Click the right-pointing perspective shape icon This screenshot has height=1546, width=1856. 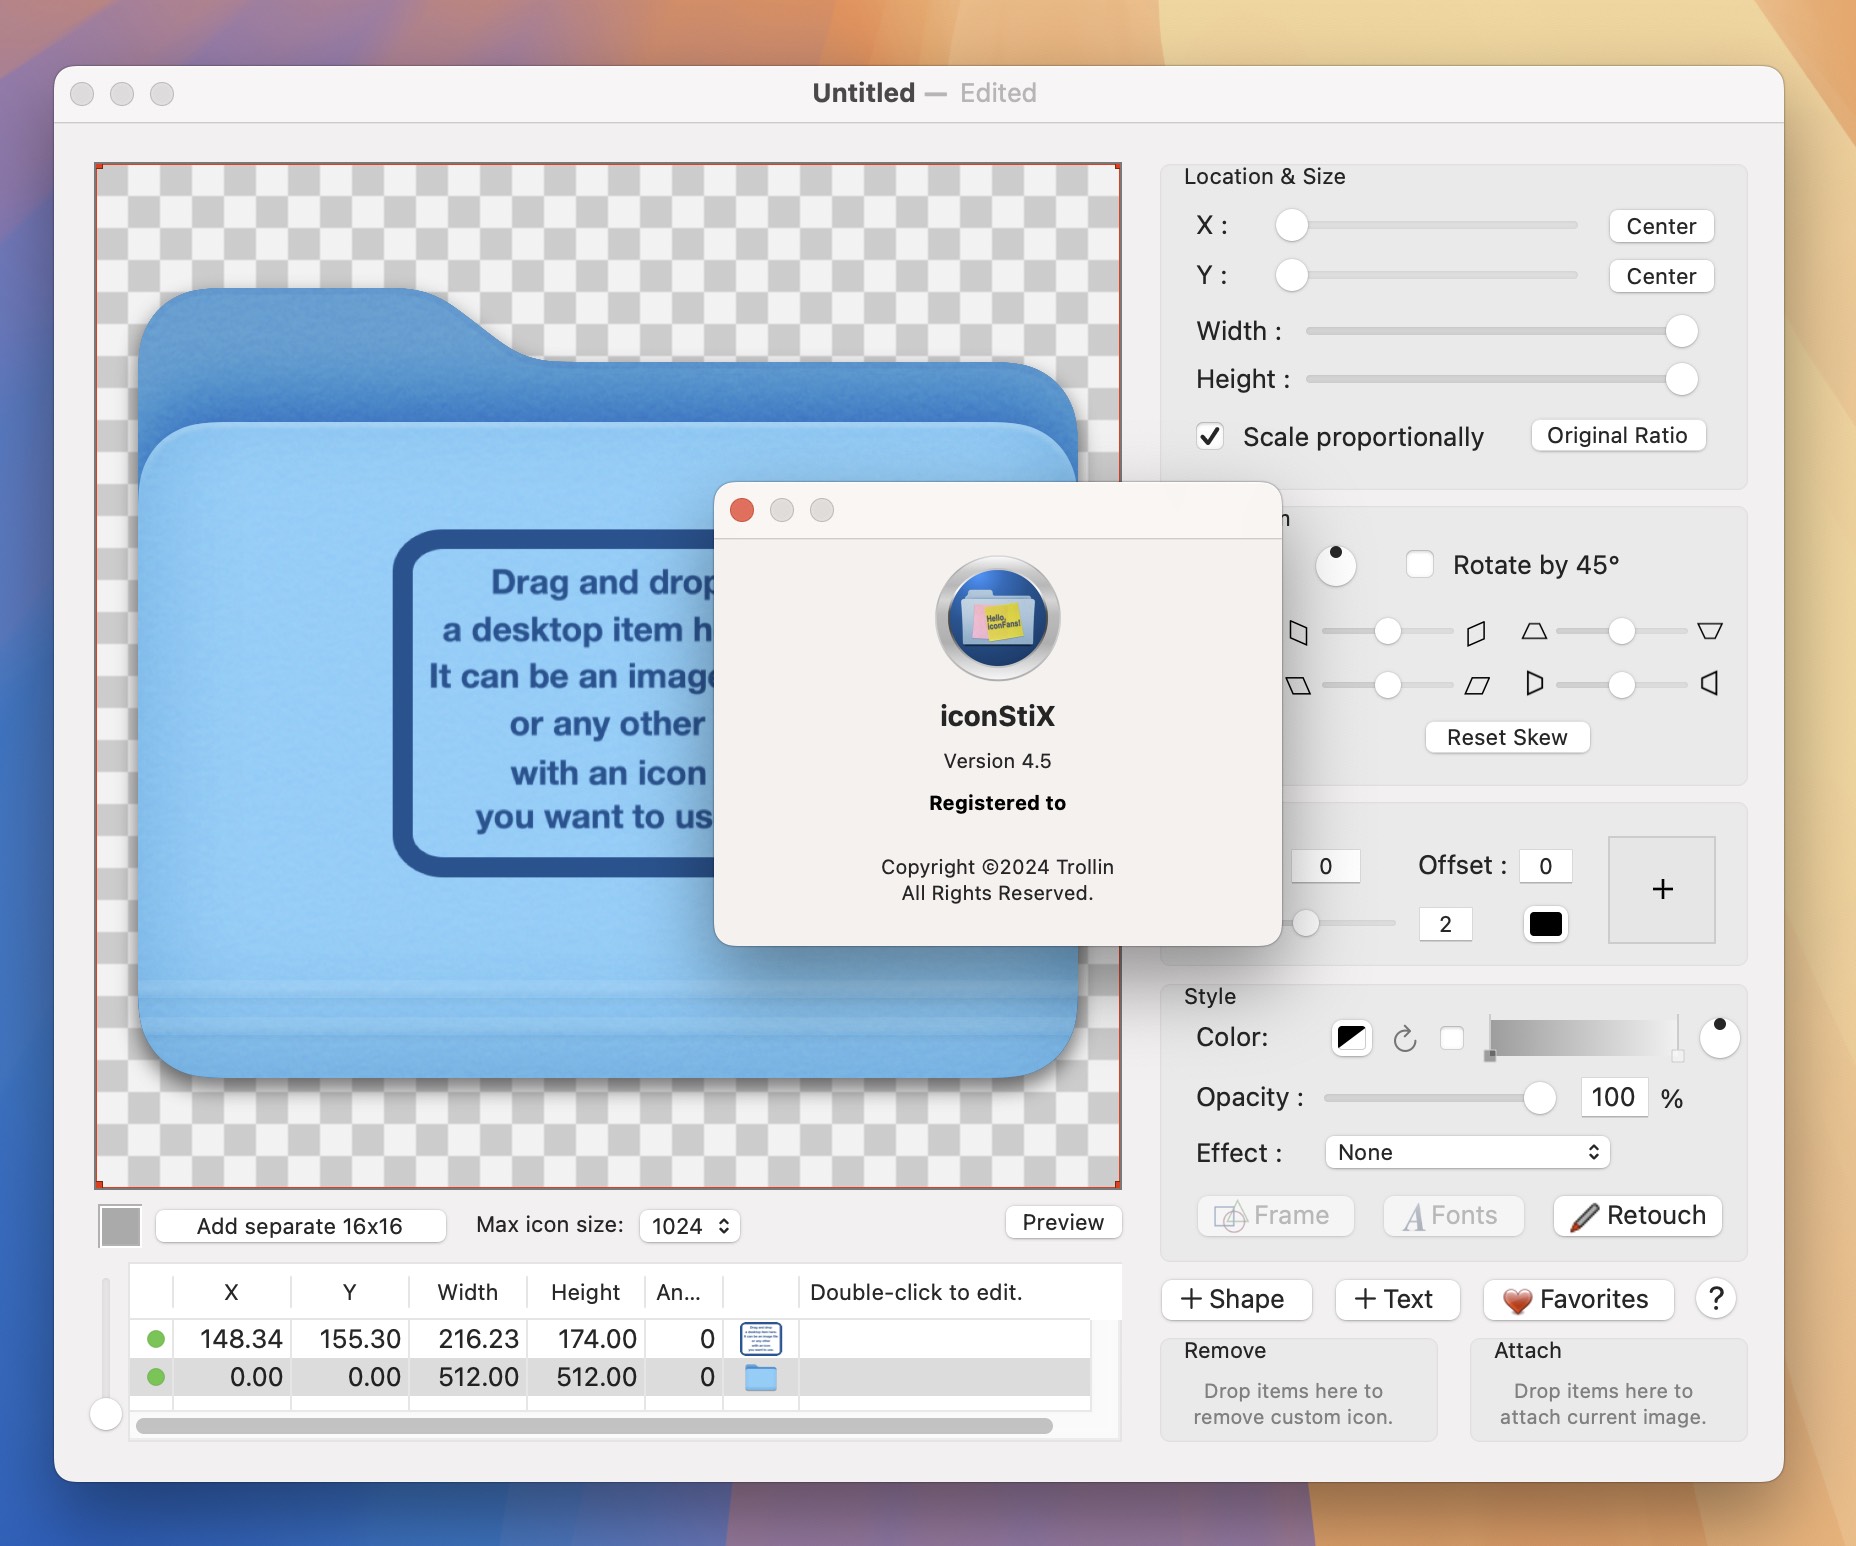[x=1534, y=684]
